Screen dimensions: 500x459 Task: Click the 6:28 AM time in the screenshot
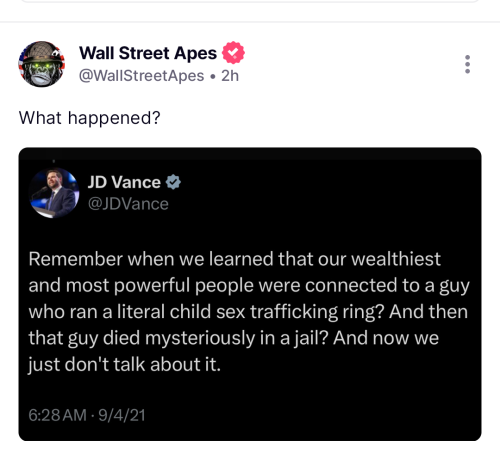[57, 415]
